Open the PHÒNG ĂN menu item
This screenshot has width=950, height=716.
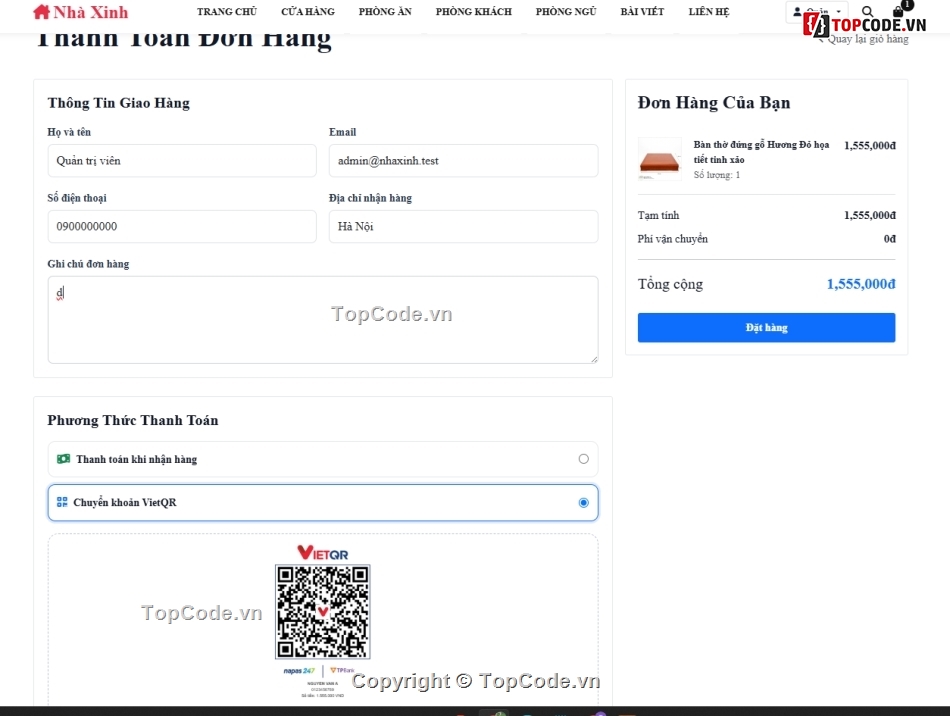(385, 12)
